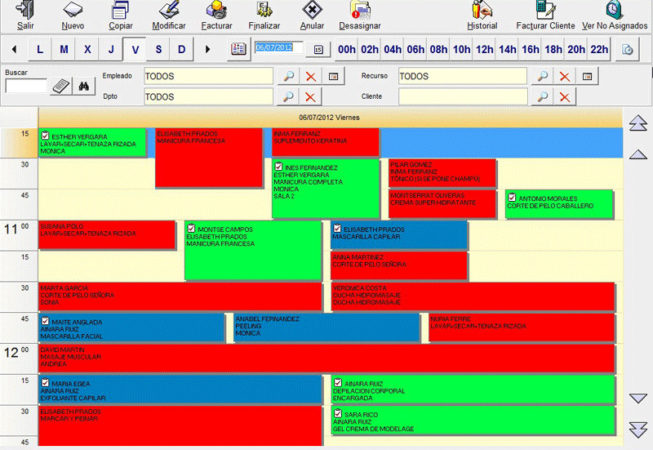Toggle checkbox on Maite Anglada appointment
Screen dimensions: 653x450
[x=45, y=321]
